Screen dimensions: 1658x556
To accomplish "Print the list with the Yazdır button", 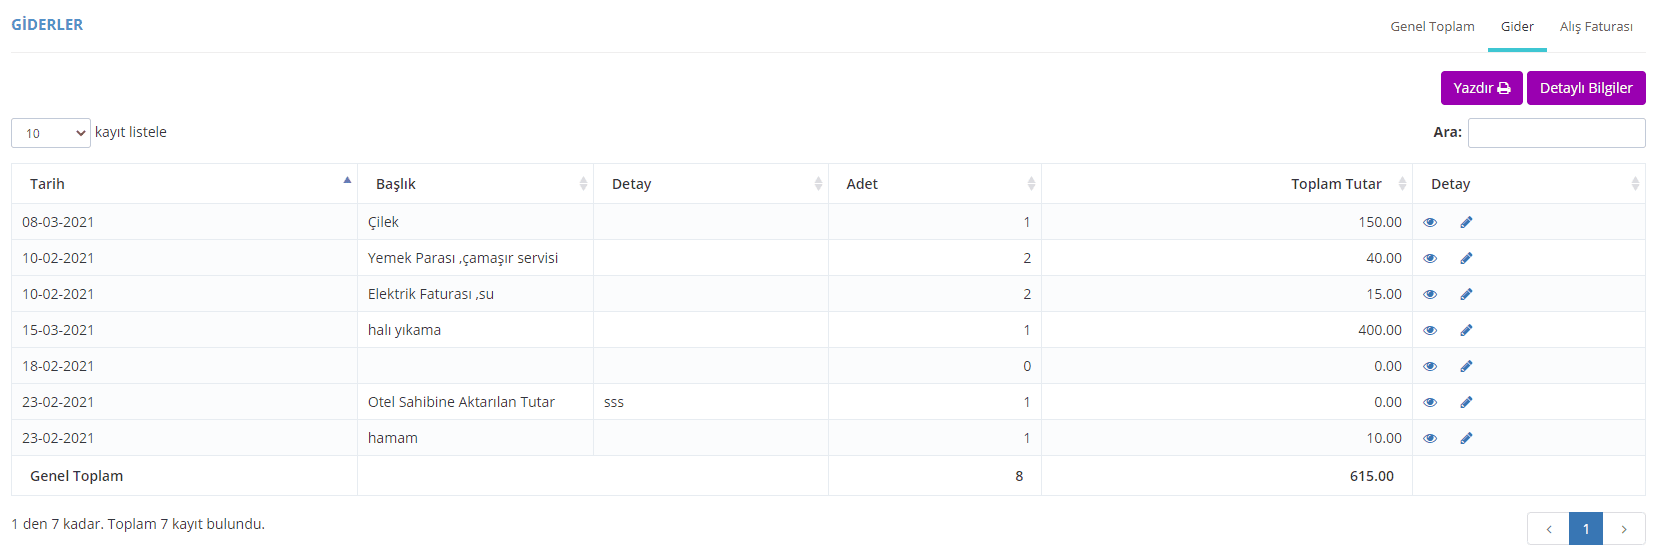I will coord(1482,88).
